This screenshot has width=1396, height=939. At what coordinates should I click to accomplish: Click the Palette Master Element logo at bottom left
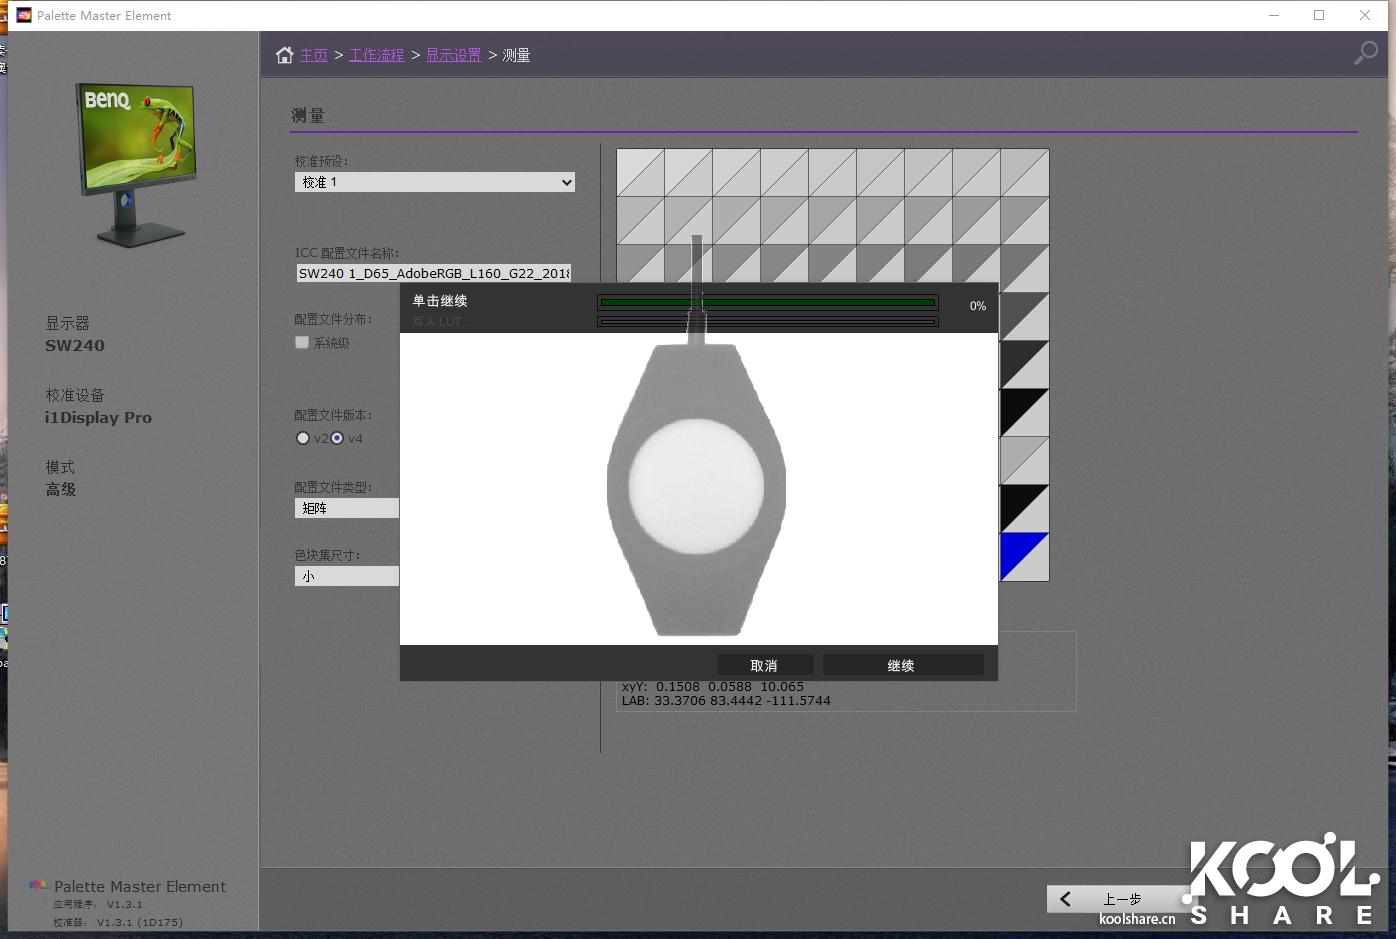point(37,885)
